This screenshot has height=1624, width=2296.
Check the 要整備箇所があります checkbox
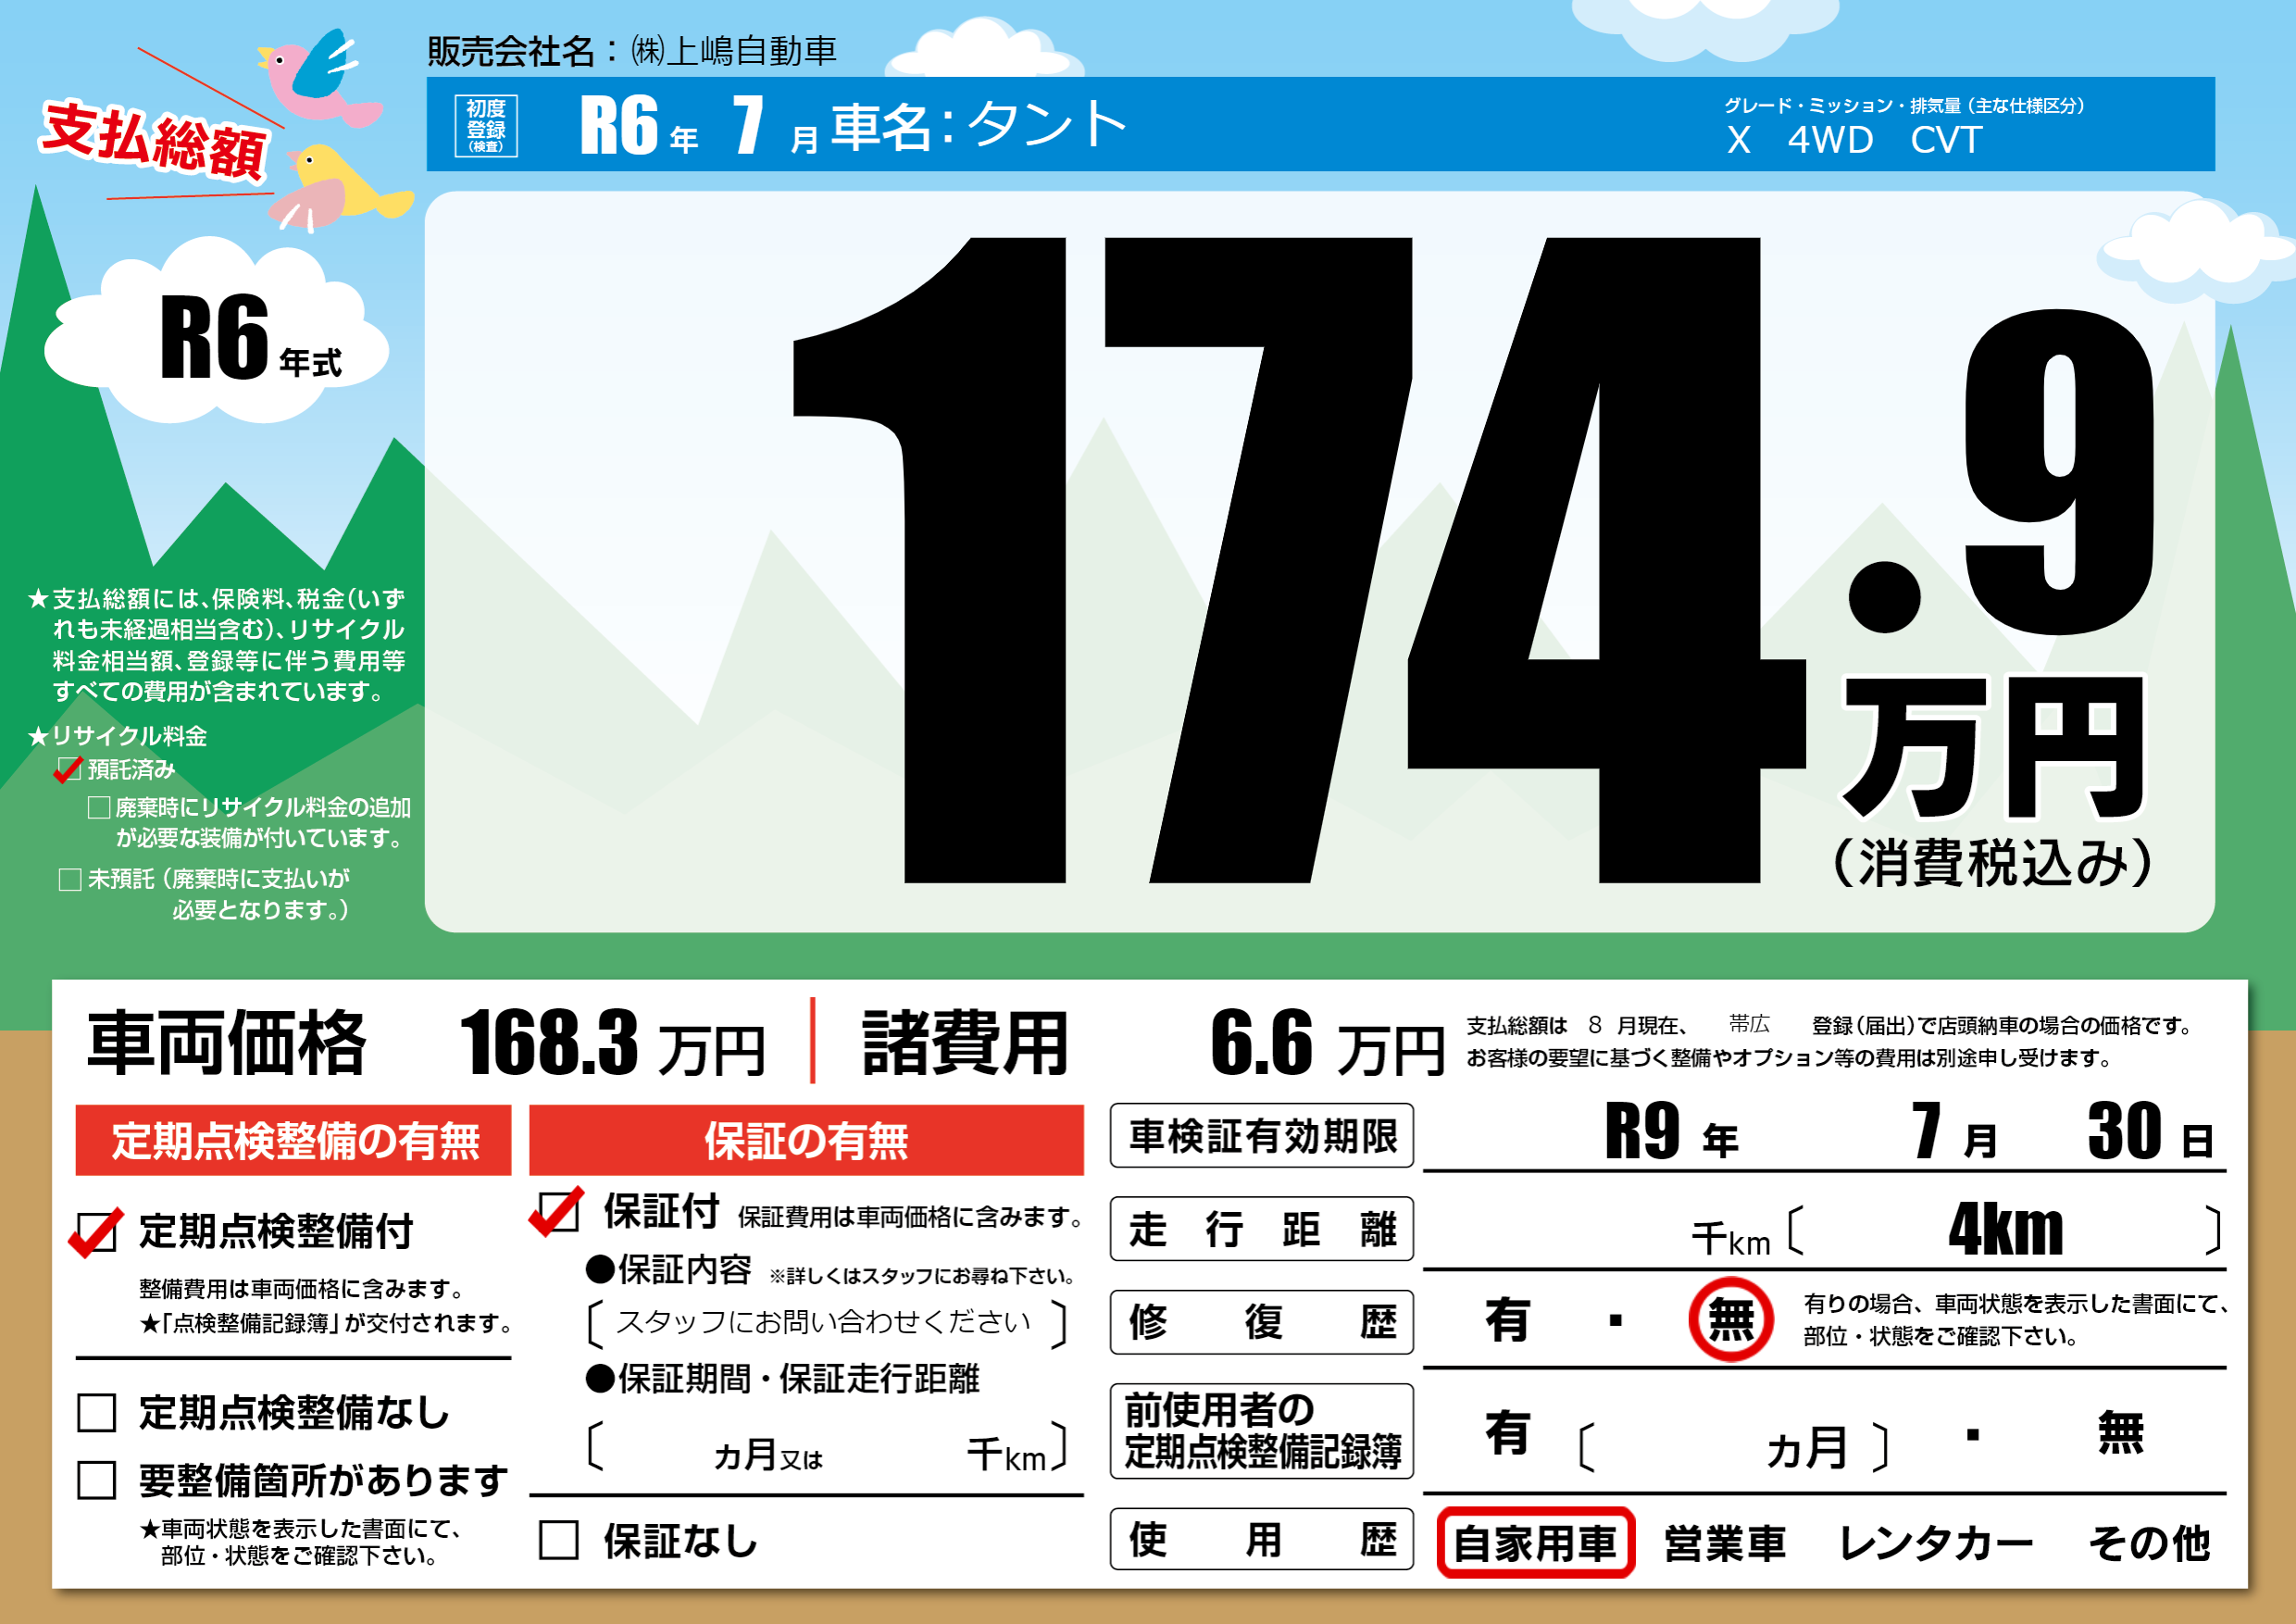pos(97,1480)
